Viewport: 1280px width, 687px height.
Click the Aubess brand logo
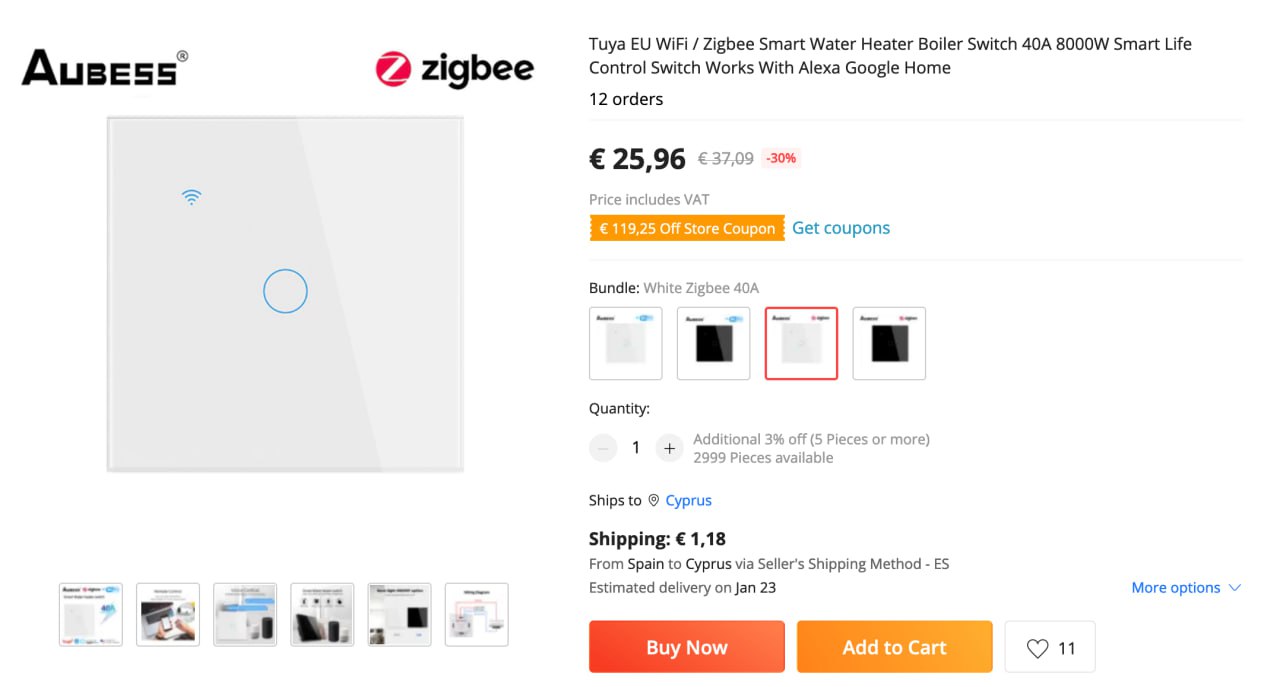coord(104,68)
